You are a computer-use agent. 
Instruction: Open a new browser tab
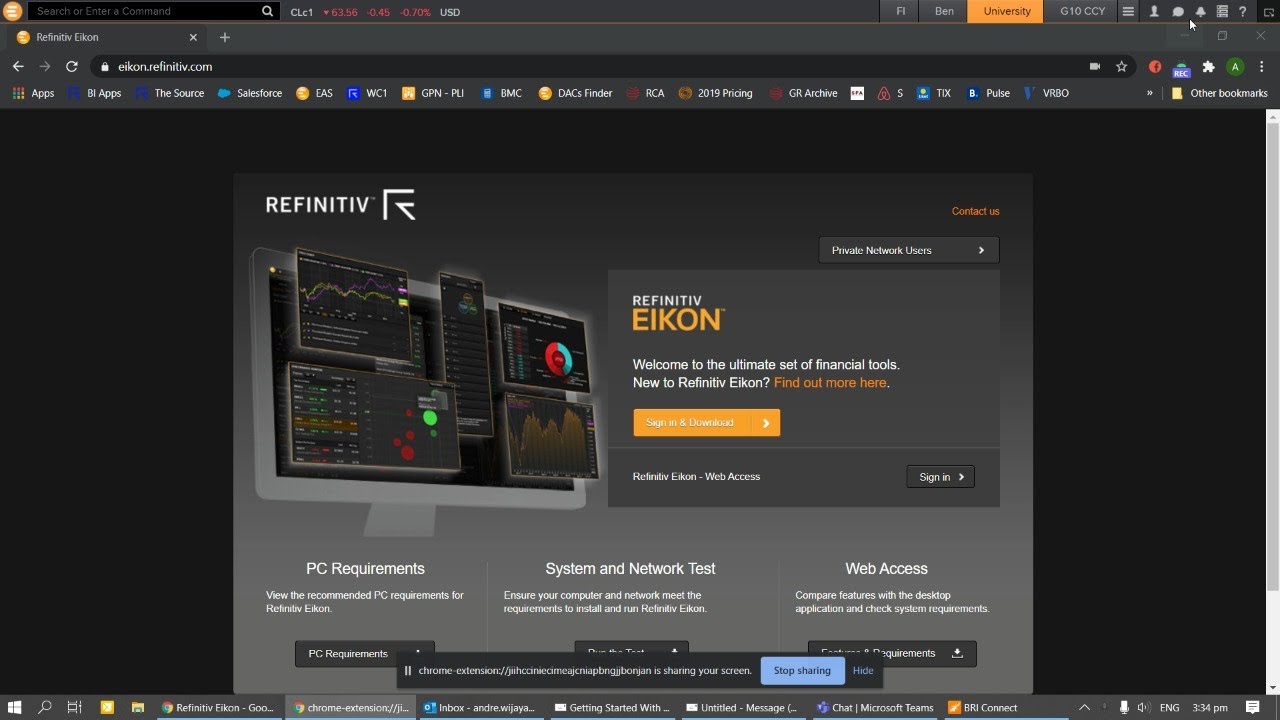point(225,37)
